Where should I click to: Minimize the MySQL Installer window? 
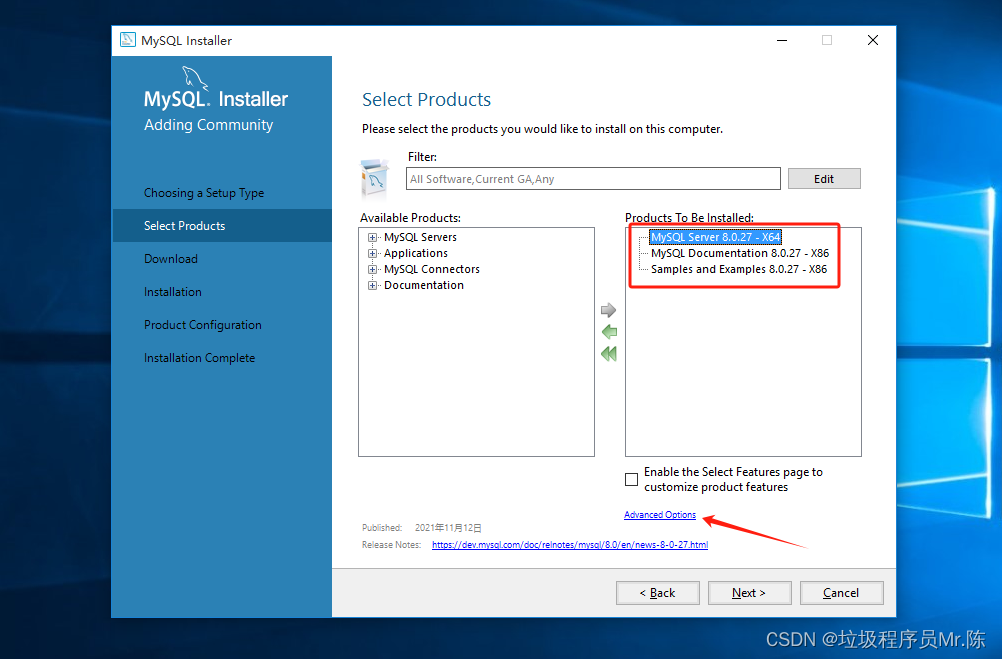click(782, 40)
